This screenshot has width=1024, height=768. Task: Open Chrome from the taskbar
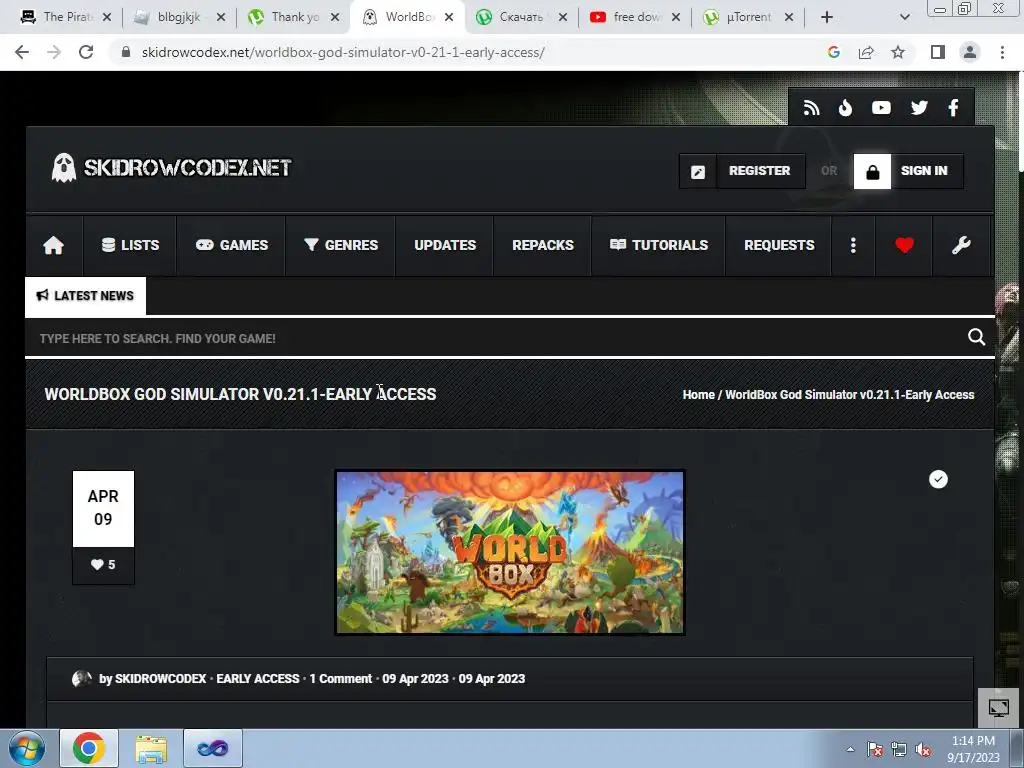[x=89, y=748]
